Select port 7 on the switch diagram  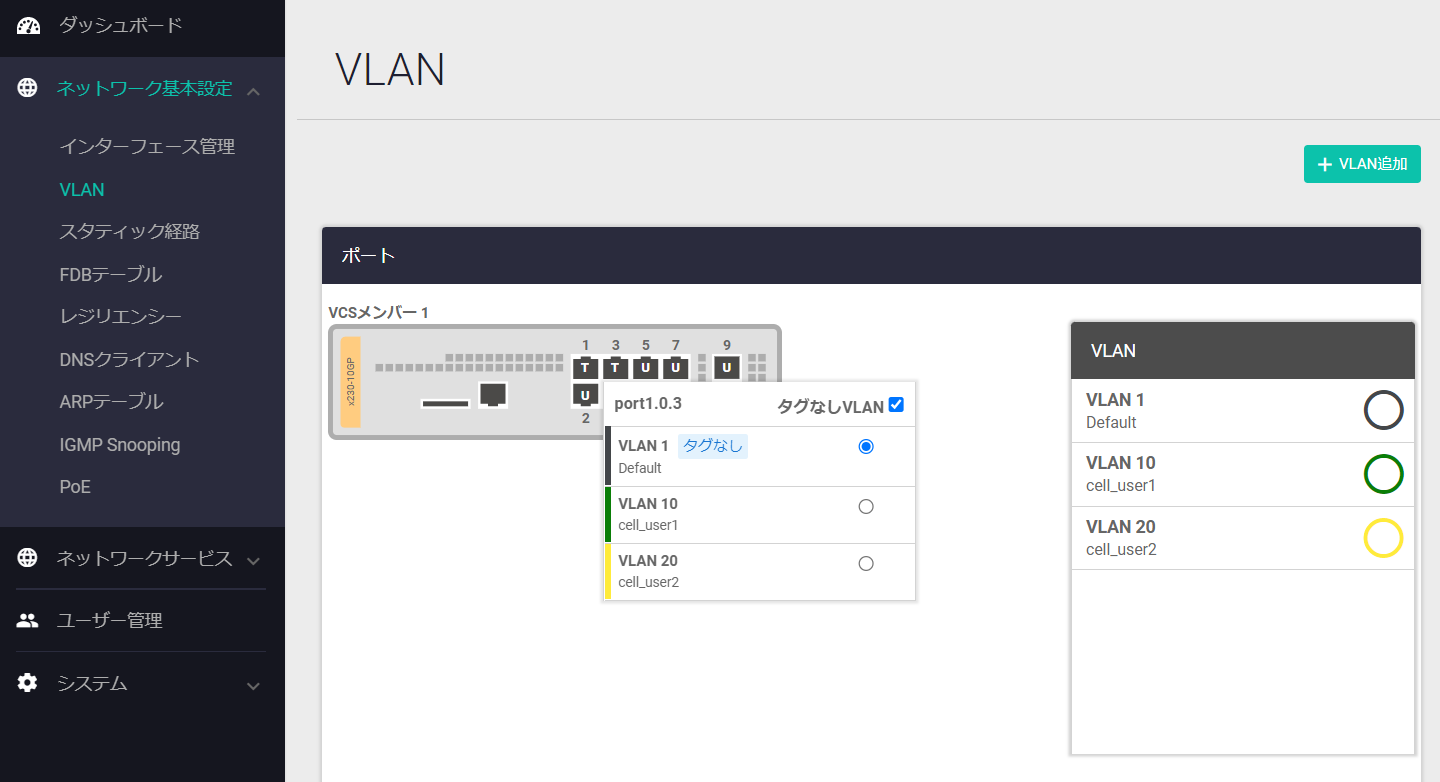(x=675, y=368)
